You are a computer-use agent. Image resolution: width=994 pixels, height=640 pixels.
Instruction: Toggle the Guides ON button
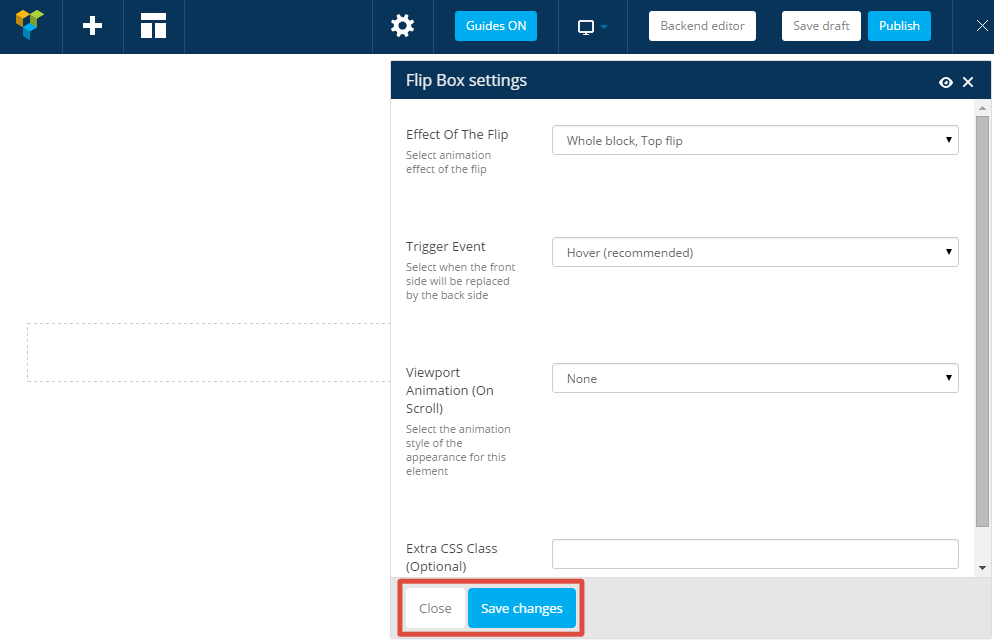point(495,26)
